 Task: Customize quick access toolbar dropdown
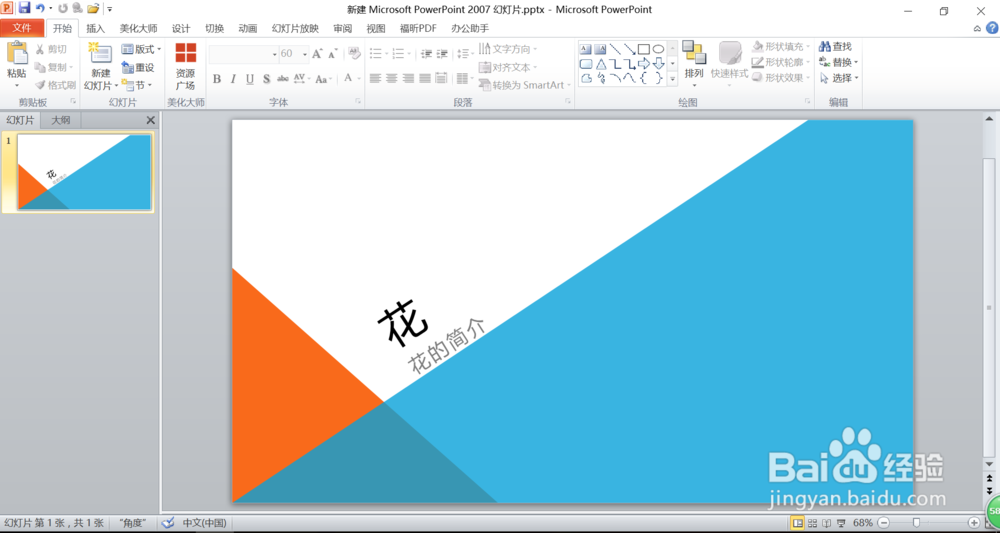coord(110,9)
